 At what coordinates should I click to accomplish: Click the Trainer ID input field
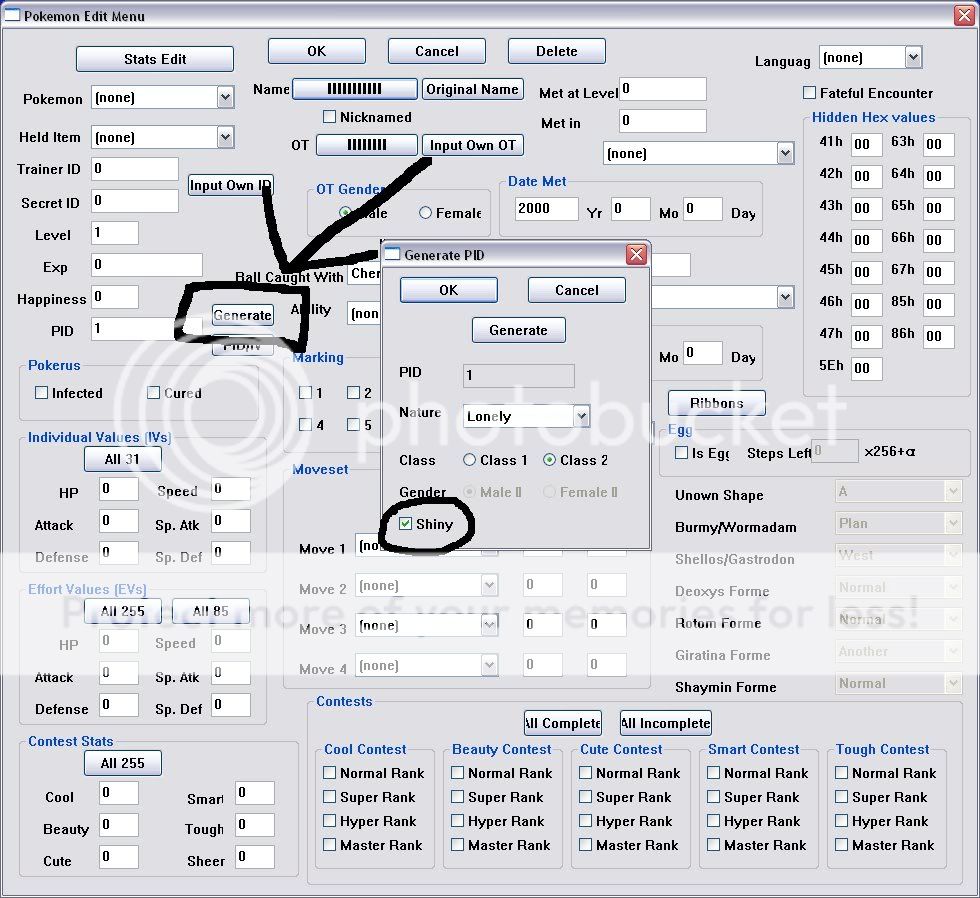135,169
